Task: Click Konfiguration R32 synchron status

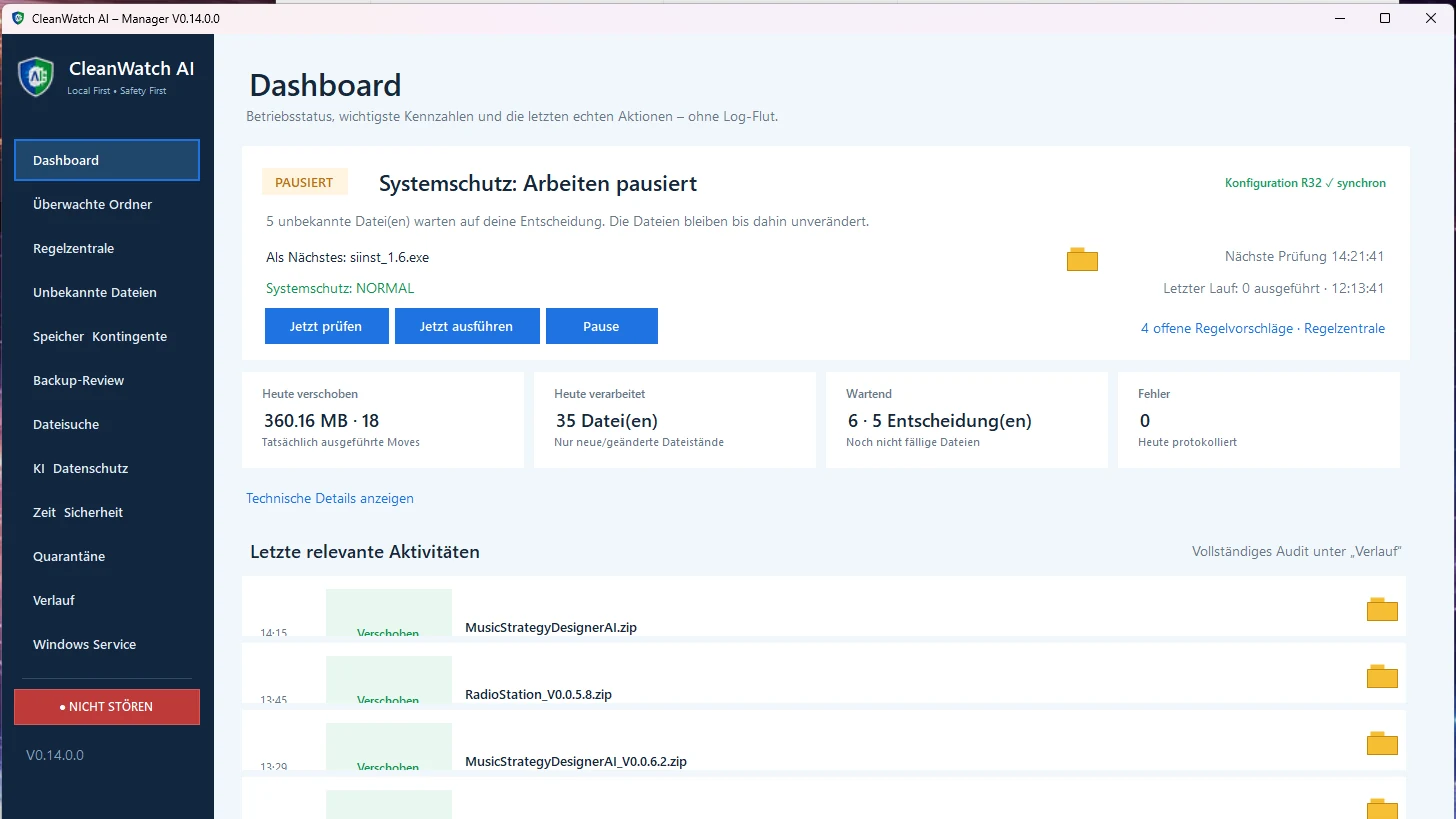Action: (1305, 183)
